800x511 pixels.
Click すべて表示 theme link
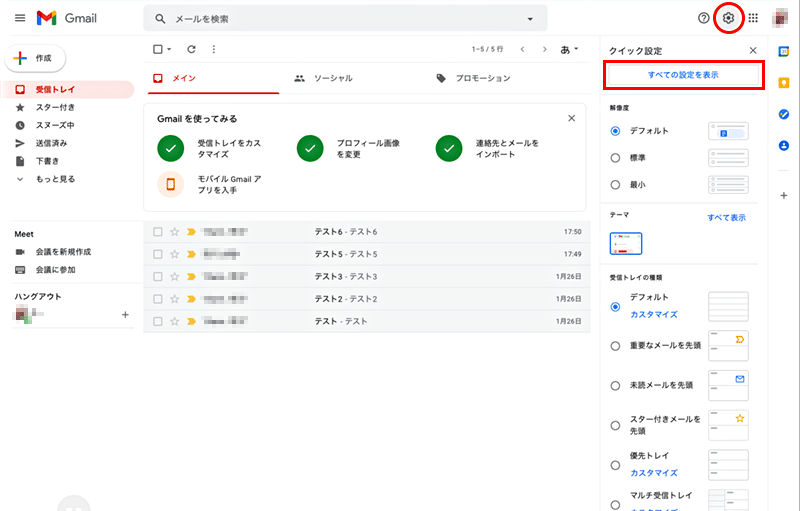(x=726, y=218)
